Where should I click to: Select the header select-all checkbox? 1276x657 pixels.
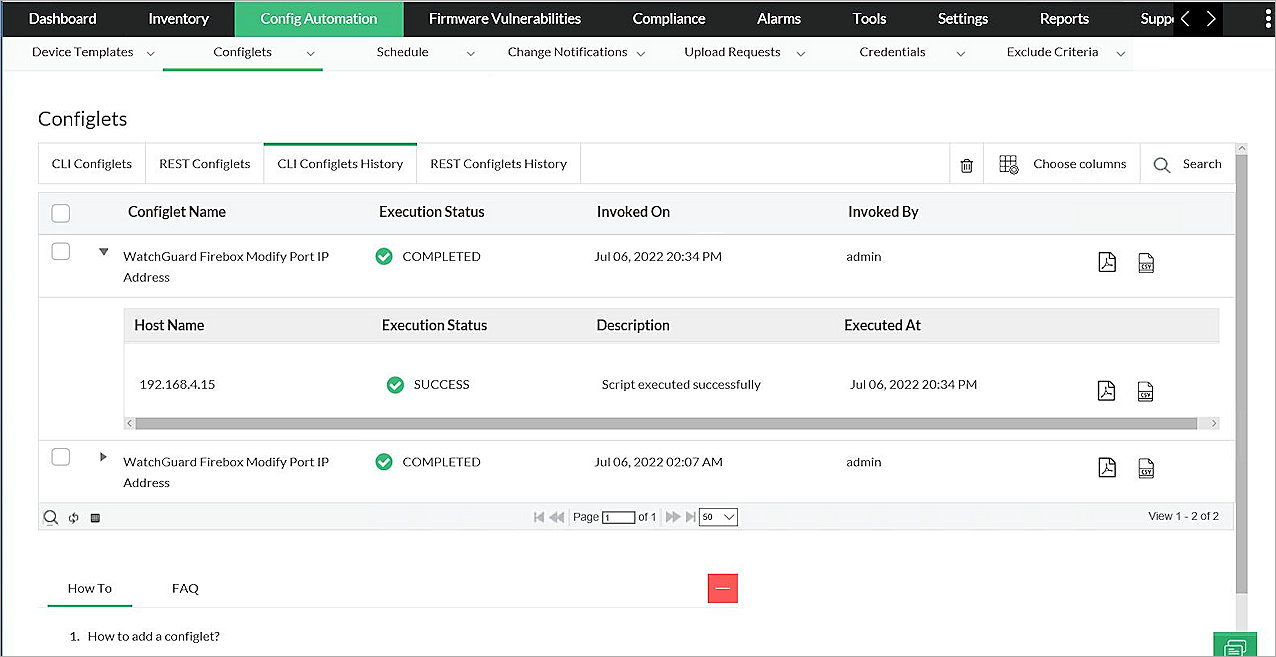[x=60, y=212]
